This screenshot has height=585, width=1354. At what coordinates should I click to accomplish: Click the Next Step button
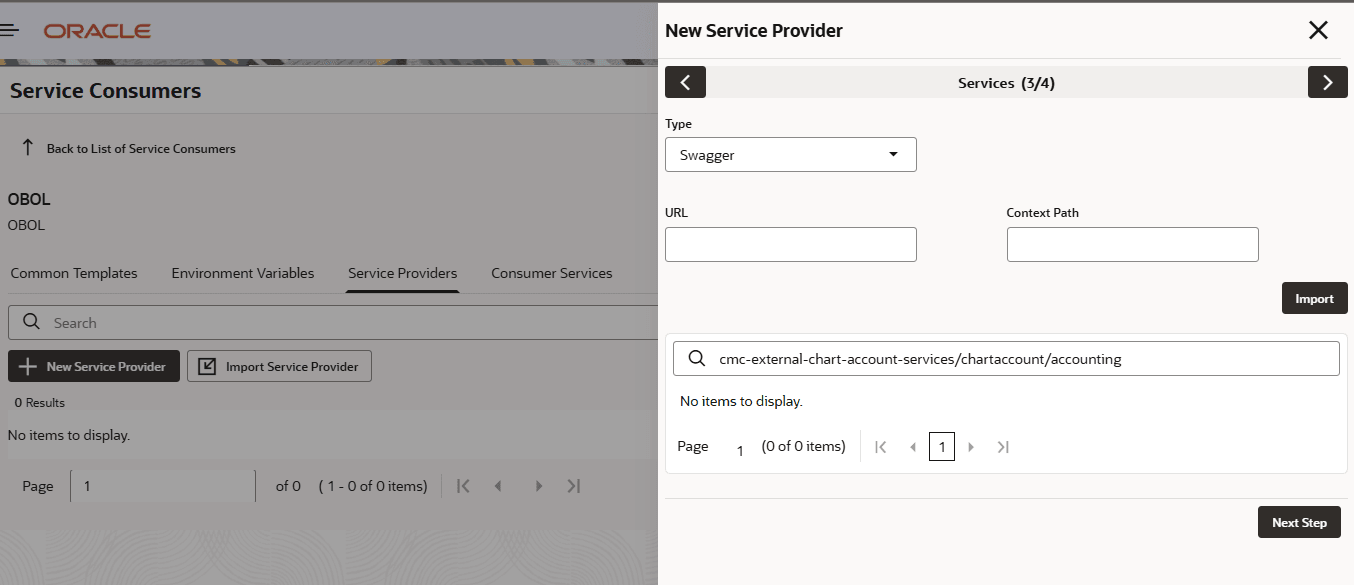point(1299,522)
